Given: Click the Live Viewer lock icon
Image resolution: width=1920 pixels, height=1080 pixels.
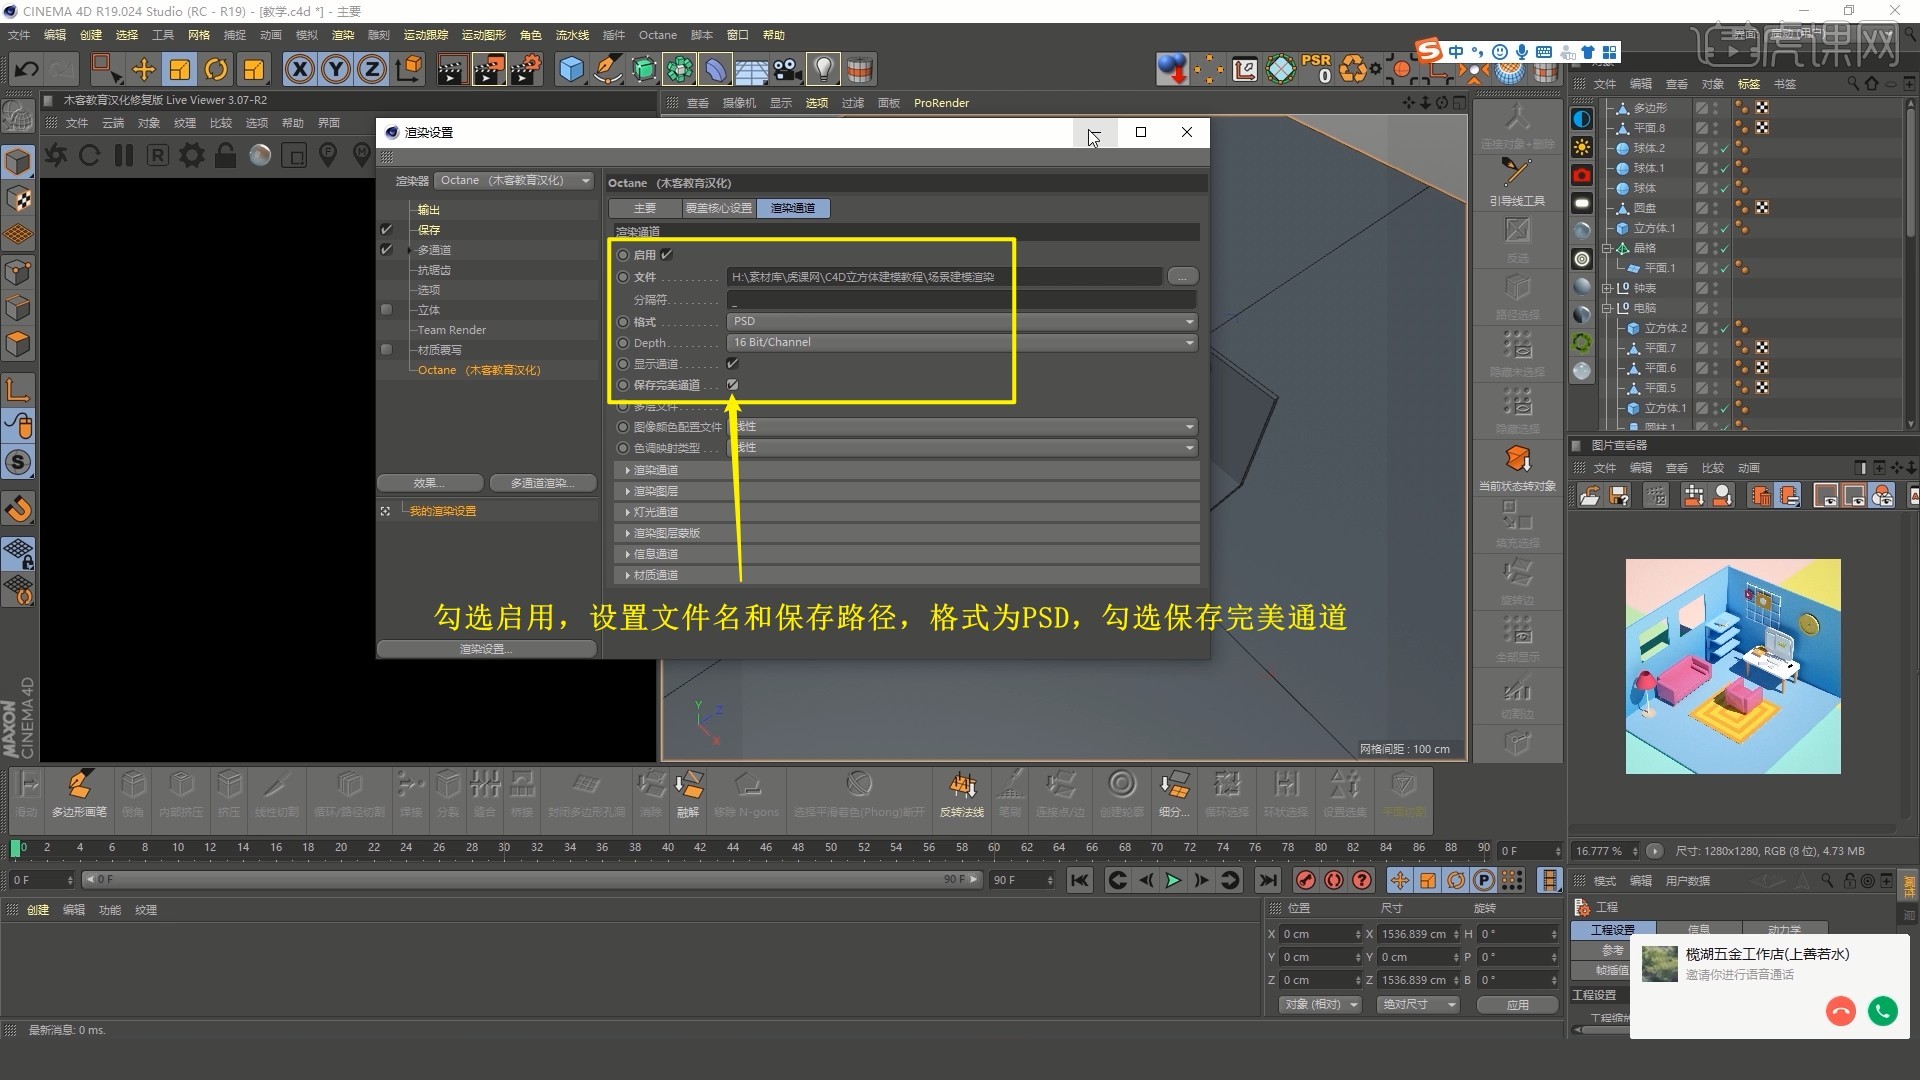Looking at the screenshot, I should pos(226,155).
